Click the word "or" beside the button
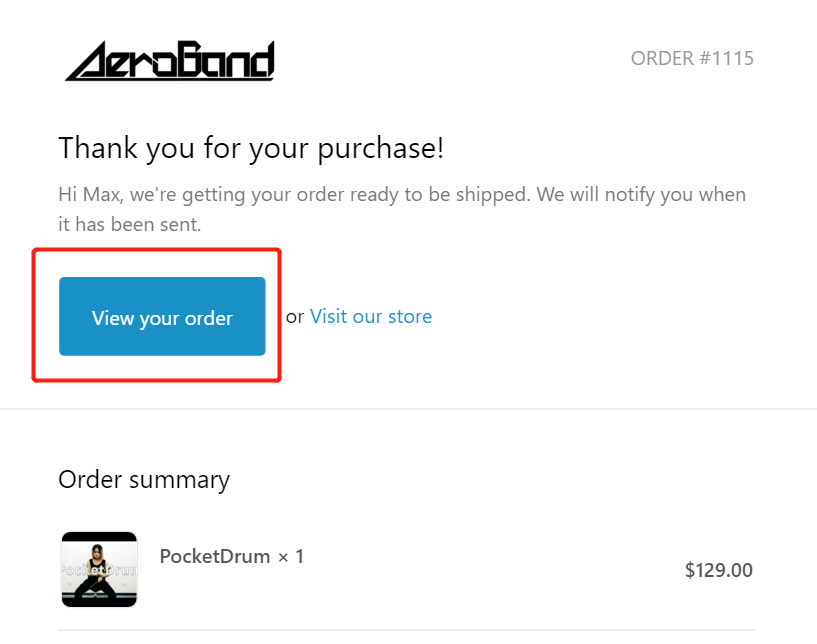 pos(295,317)
